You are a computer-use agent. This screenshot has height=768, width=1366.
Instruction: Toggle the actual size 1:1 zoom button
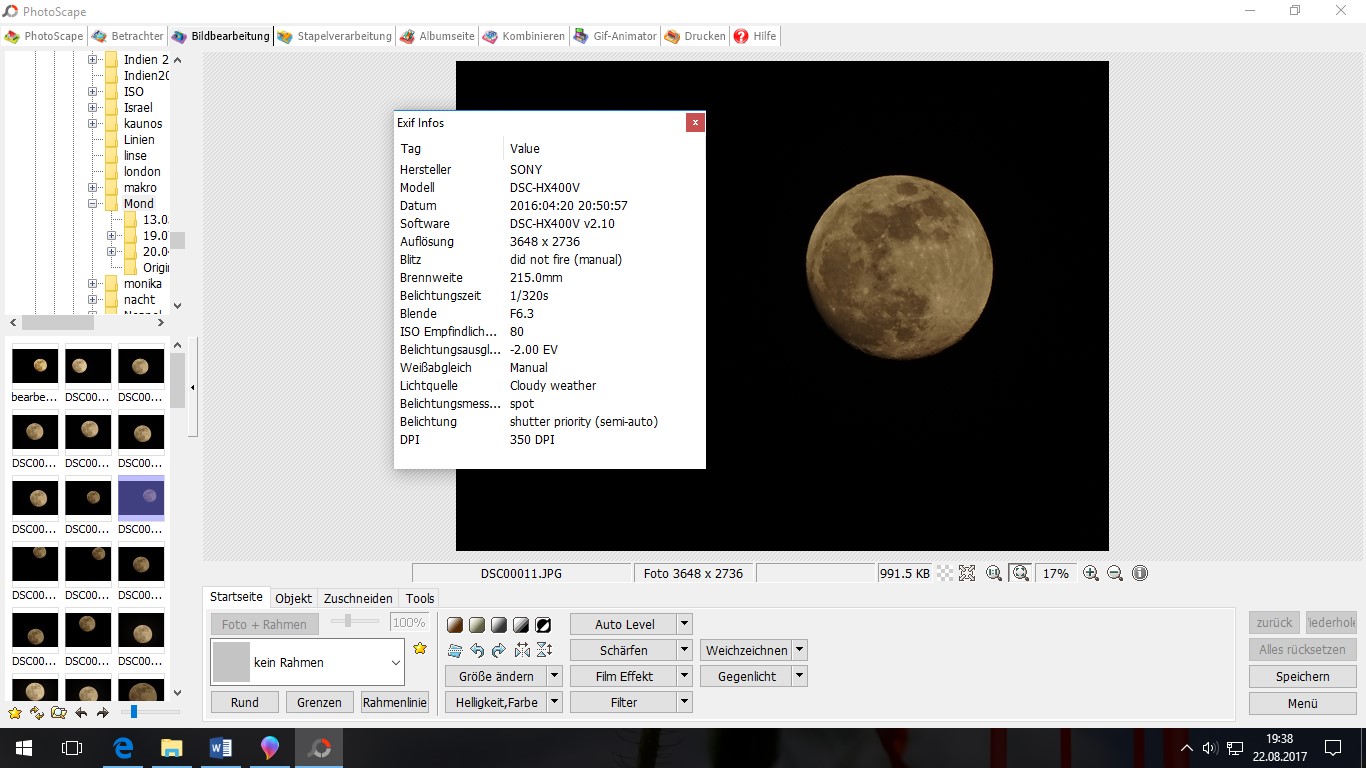click(x=994, y=574)
